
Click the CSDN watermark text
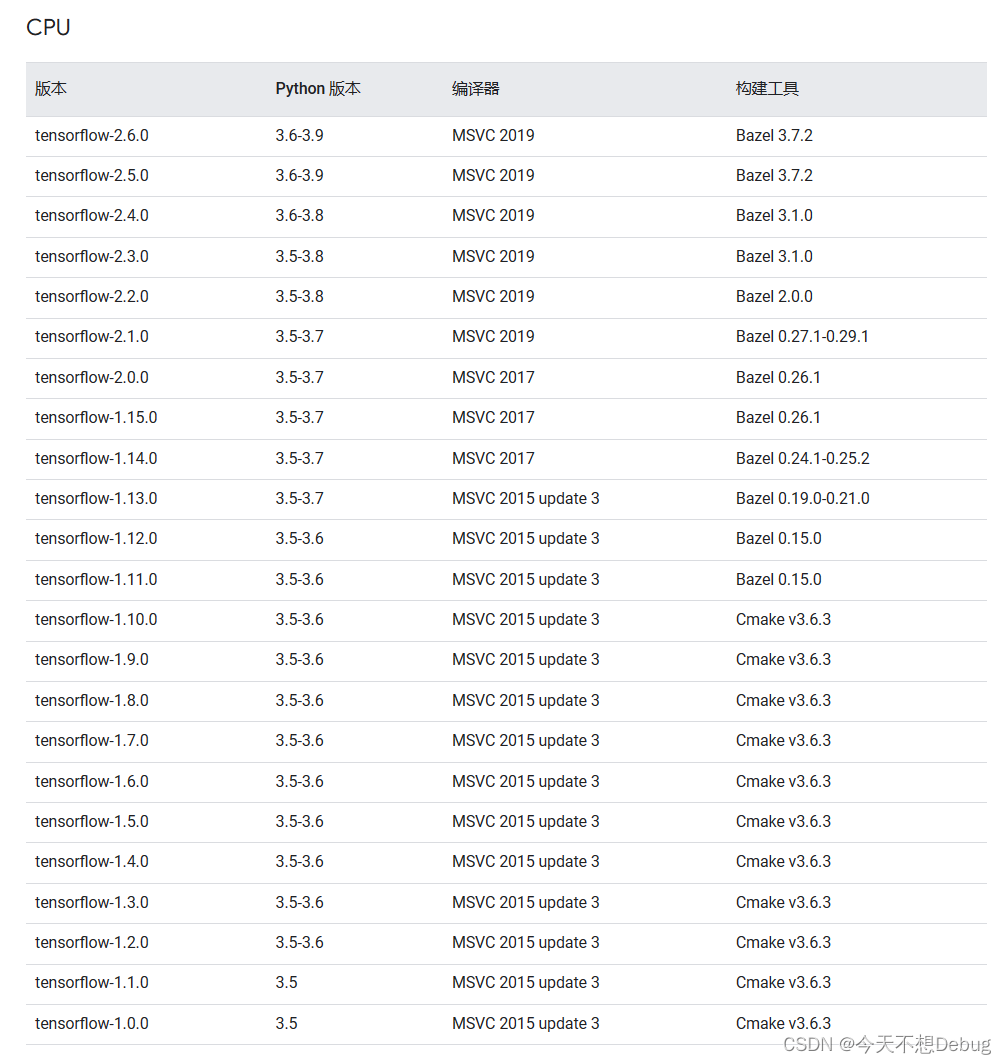[887, 1044]
